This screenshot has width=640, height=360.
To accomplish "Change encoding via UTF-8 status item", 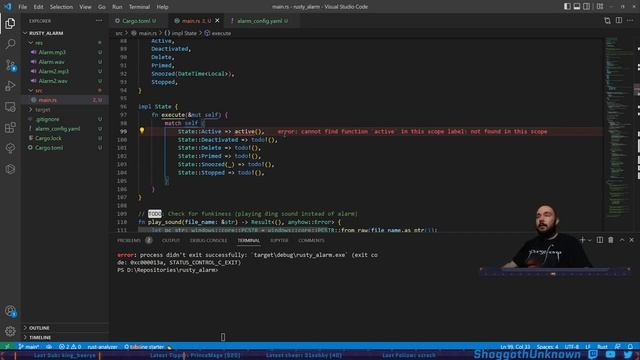I will pos(572,347).
